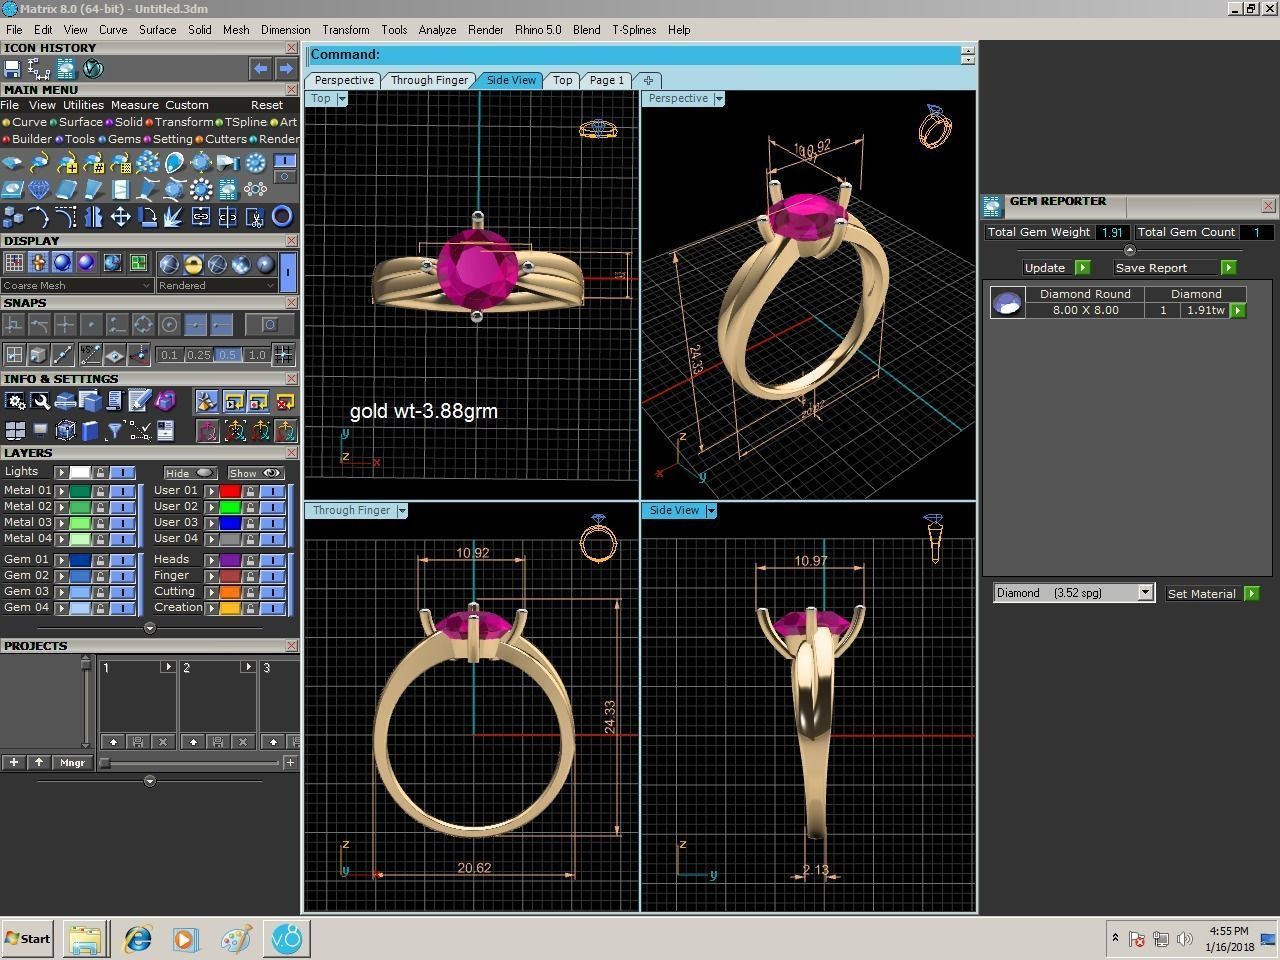This screenshot has width=1280, height=960.
Task: Open the Rendered display mode dropdown
Action: 216,286
